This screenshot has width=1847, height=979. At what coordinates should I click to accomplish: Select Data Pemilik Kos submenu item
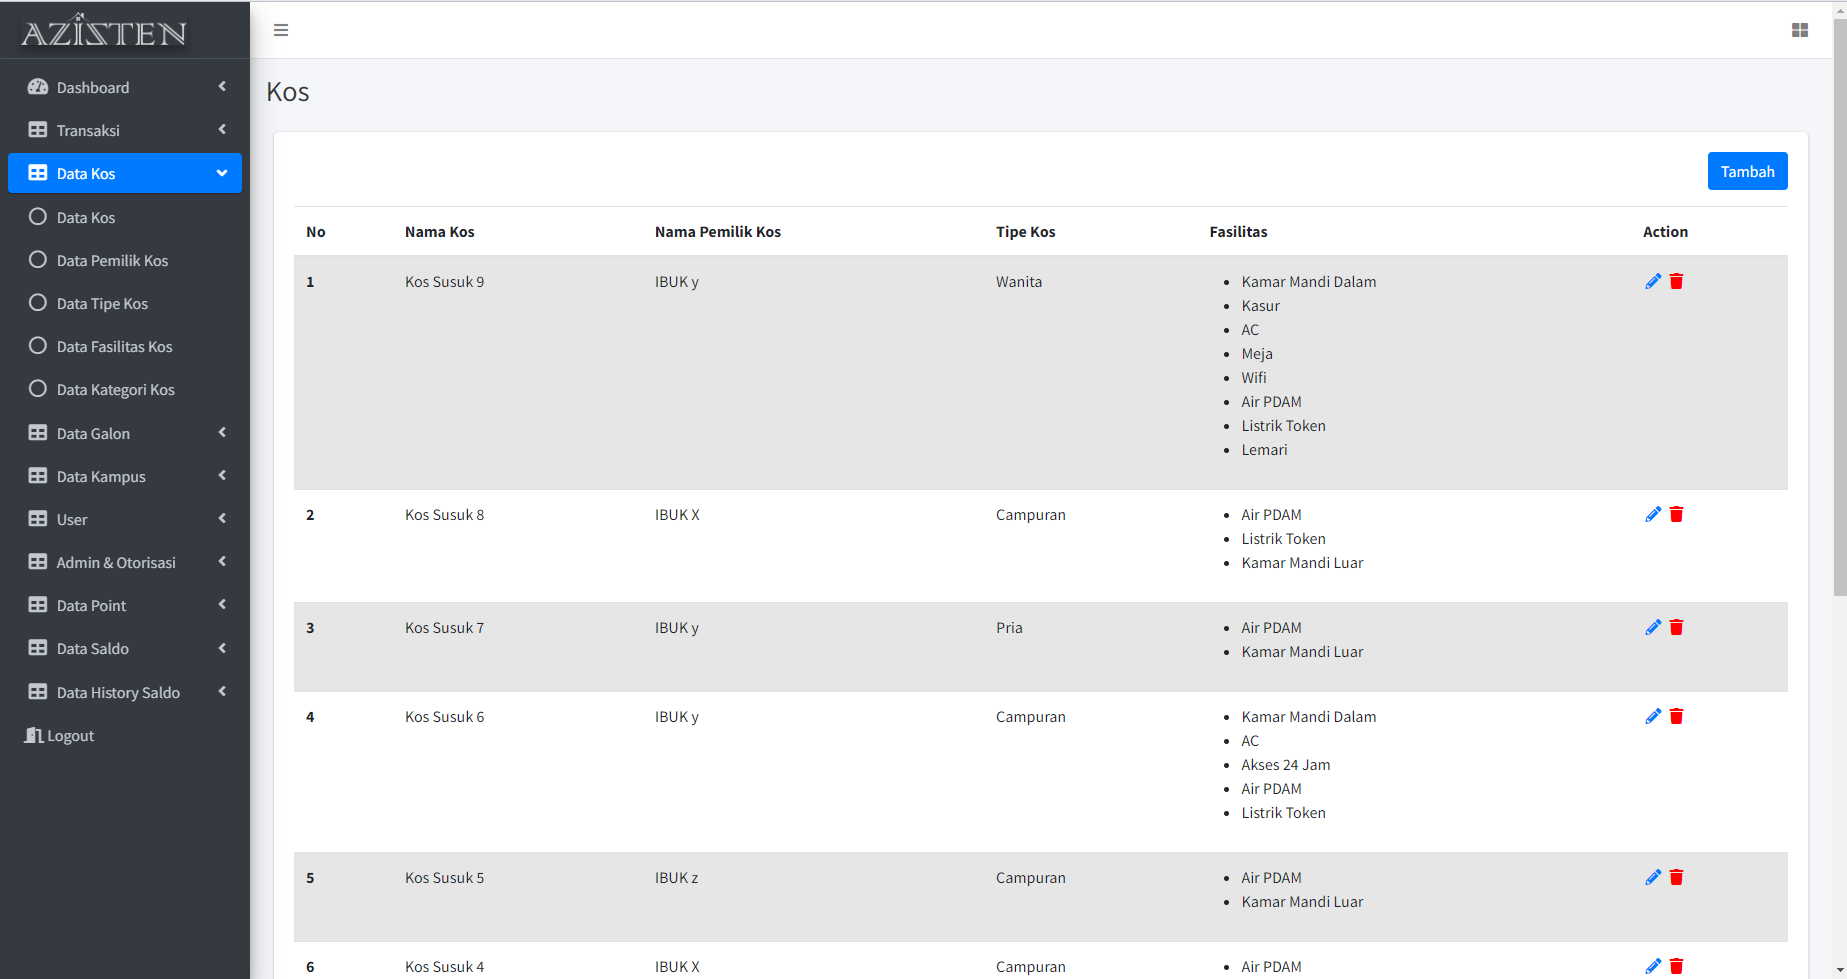[x=112, y=261]
